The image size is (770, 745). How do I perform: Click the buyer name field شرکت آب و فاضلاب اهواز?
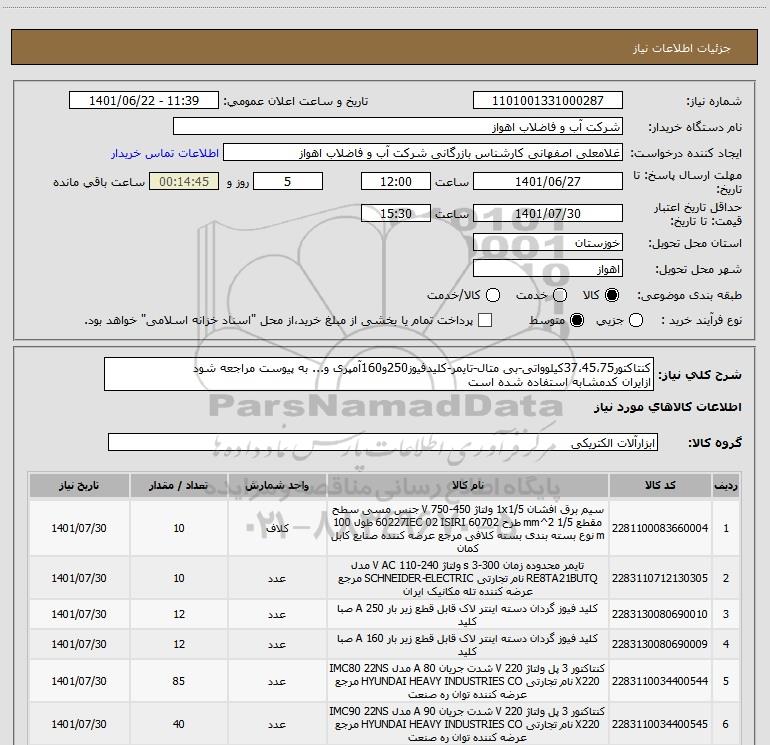click(x=398, y=127)
